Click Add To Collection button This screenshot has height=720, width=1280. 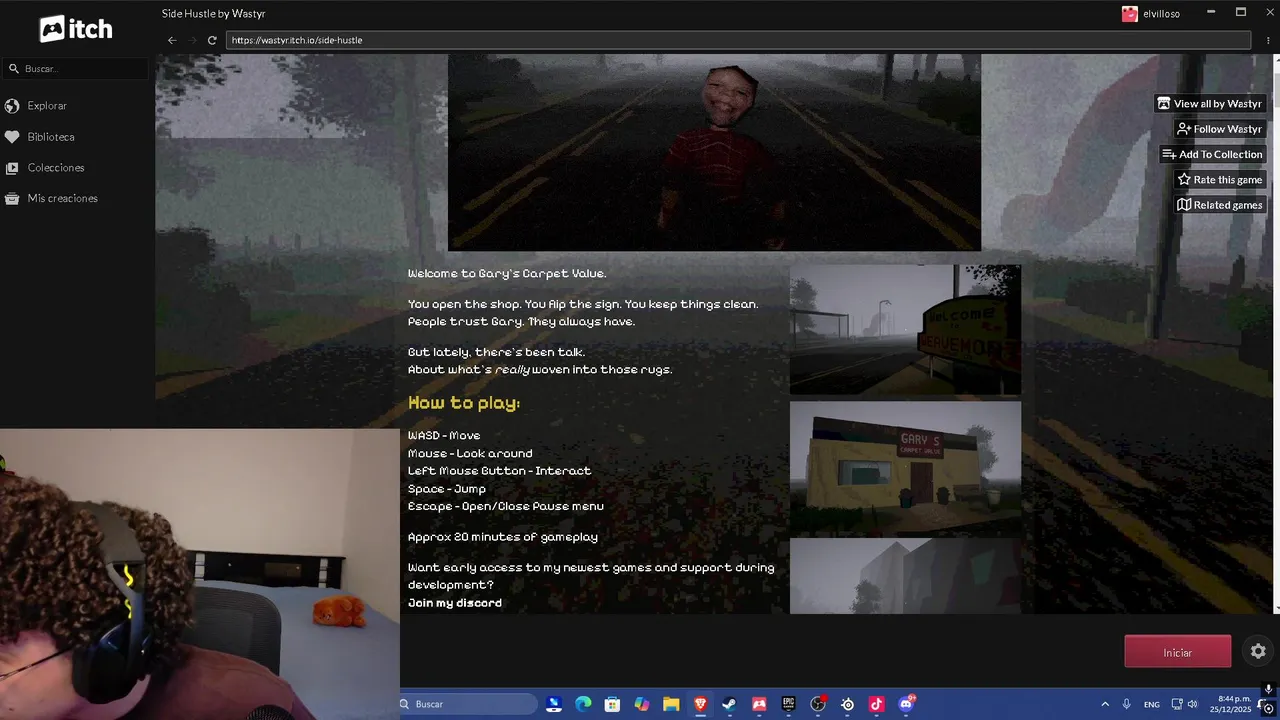click(1212, 154)
